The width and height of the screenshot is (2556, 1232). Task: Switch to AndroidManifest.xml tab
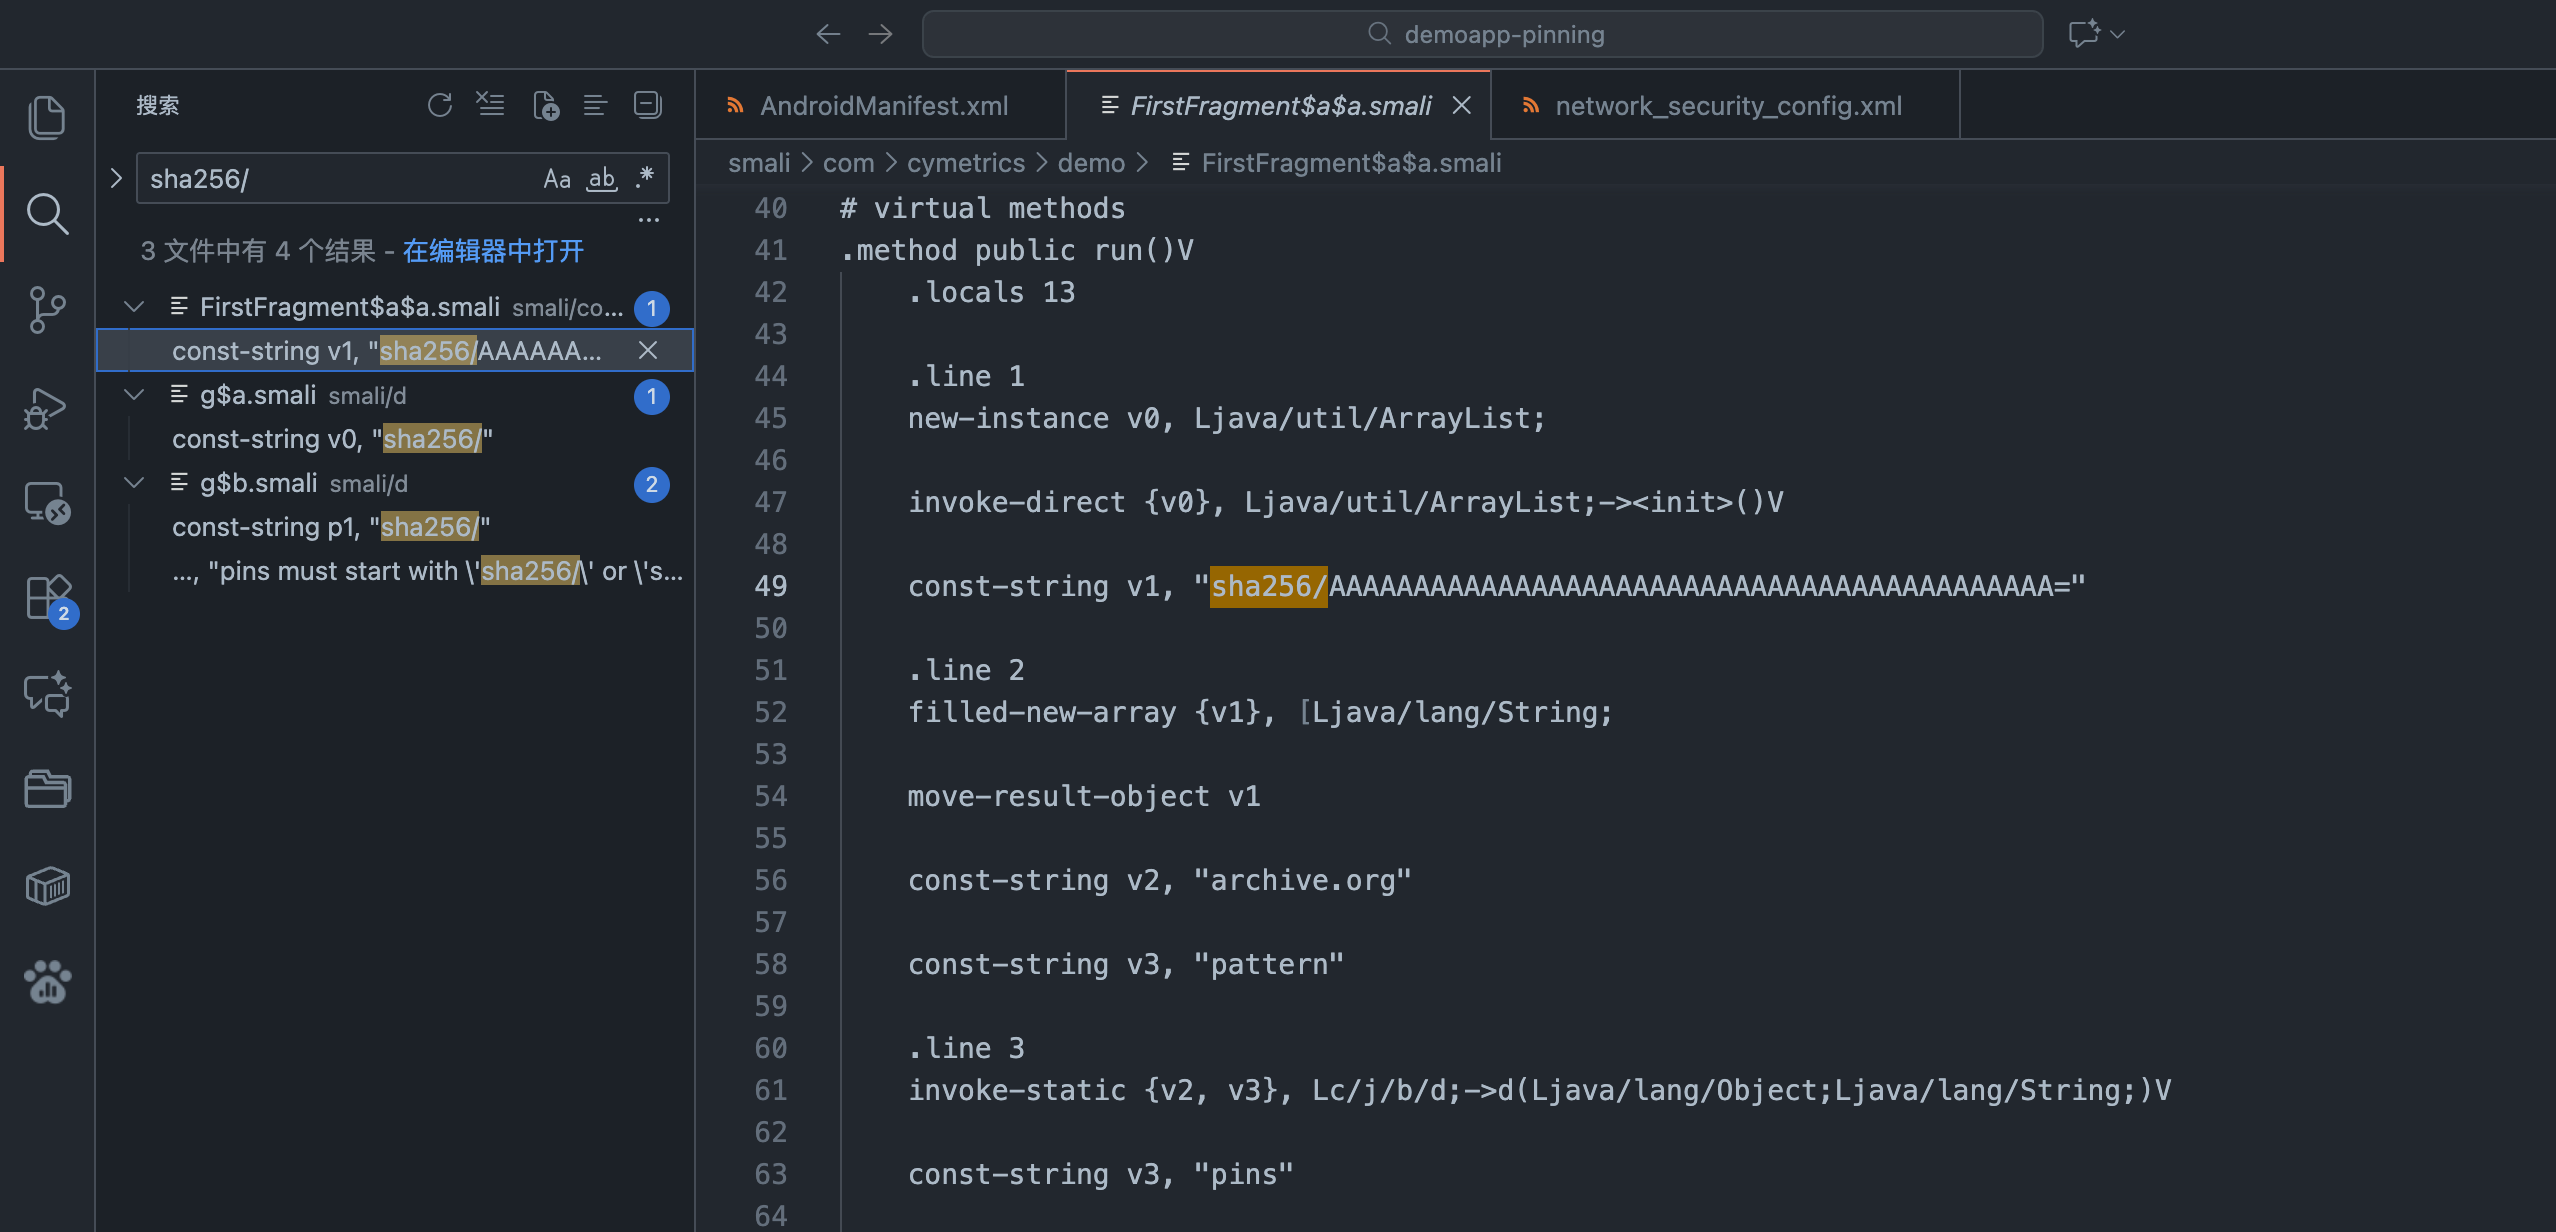tap(882, 105)
